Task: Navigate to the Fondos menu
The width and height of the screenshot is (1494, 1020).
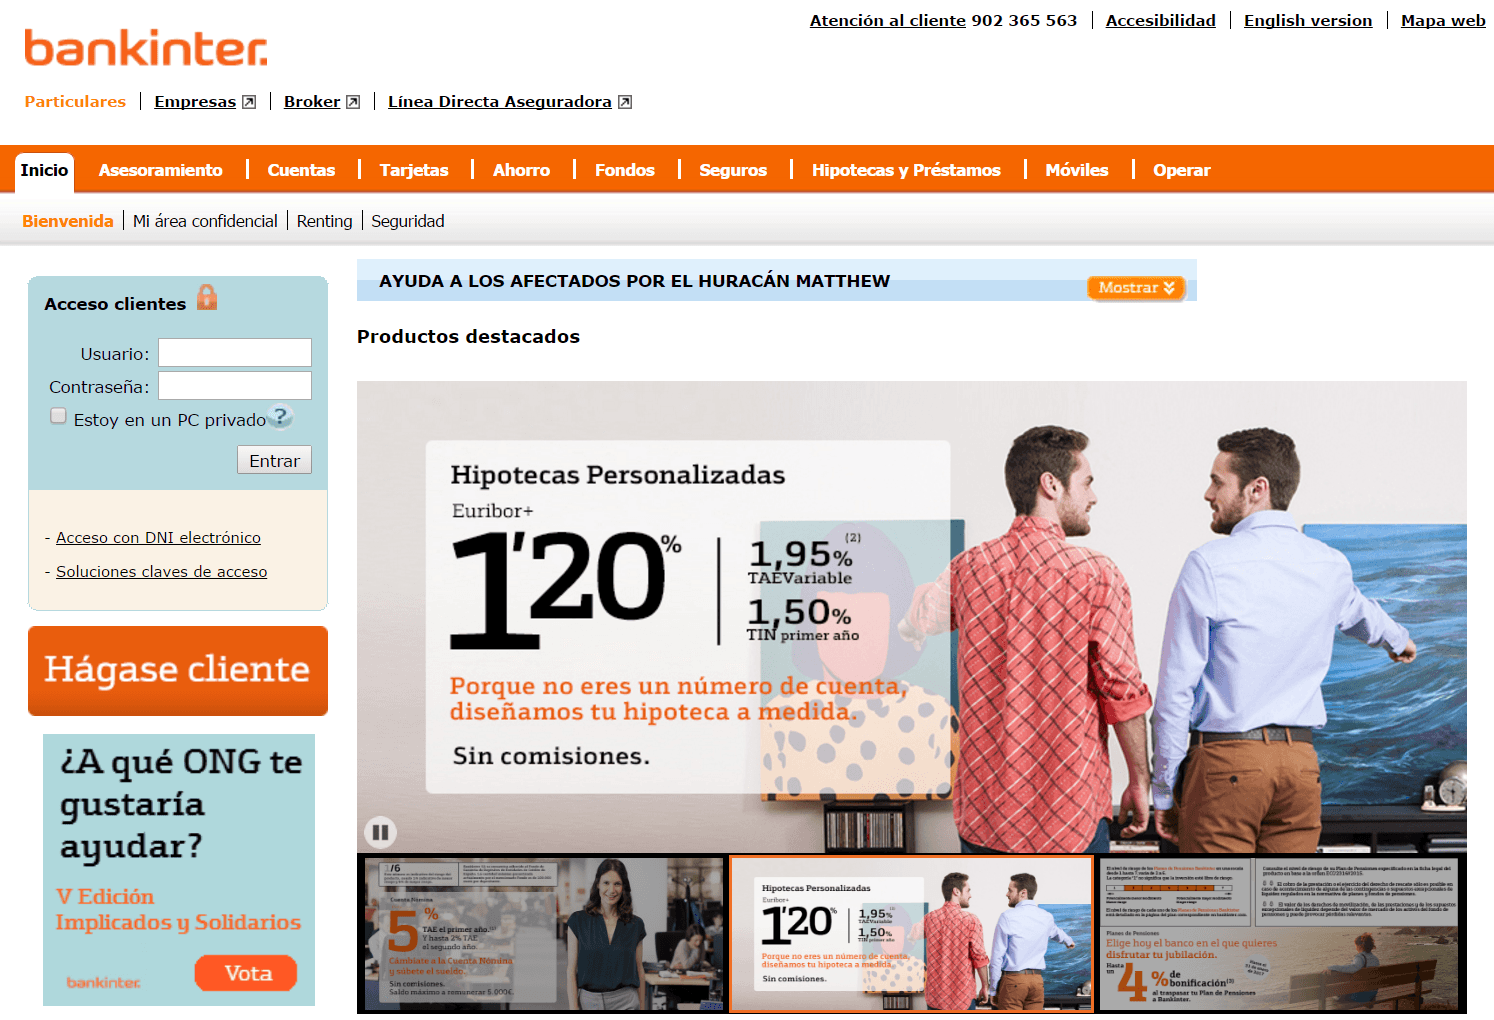Action: tap(625, 170)
